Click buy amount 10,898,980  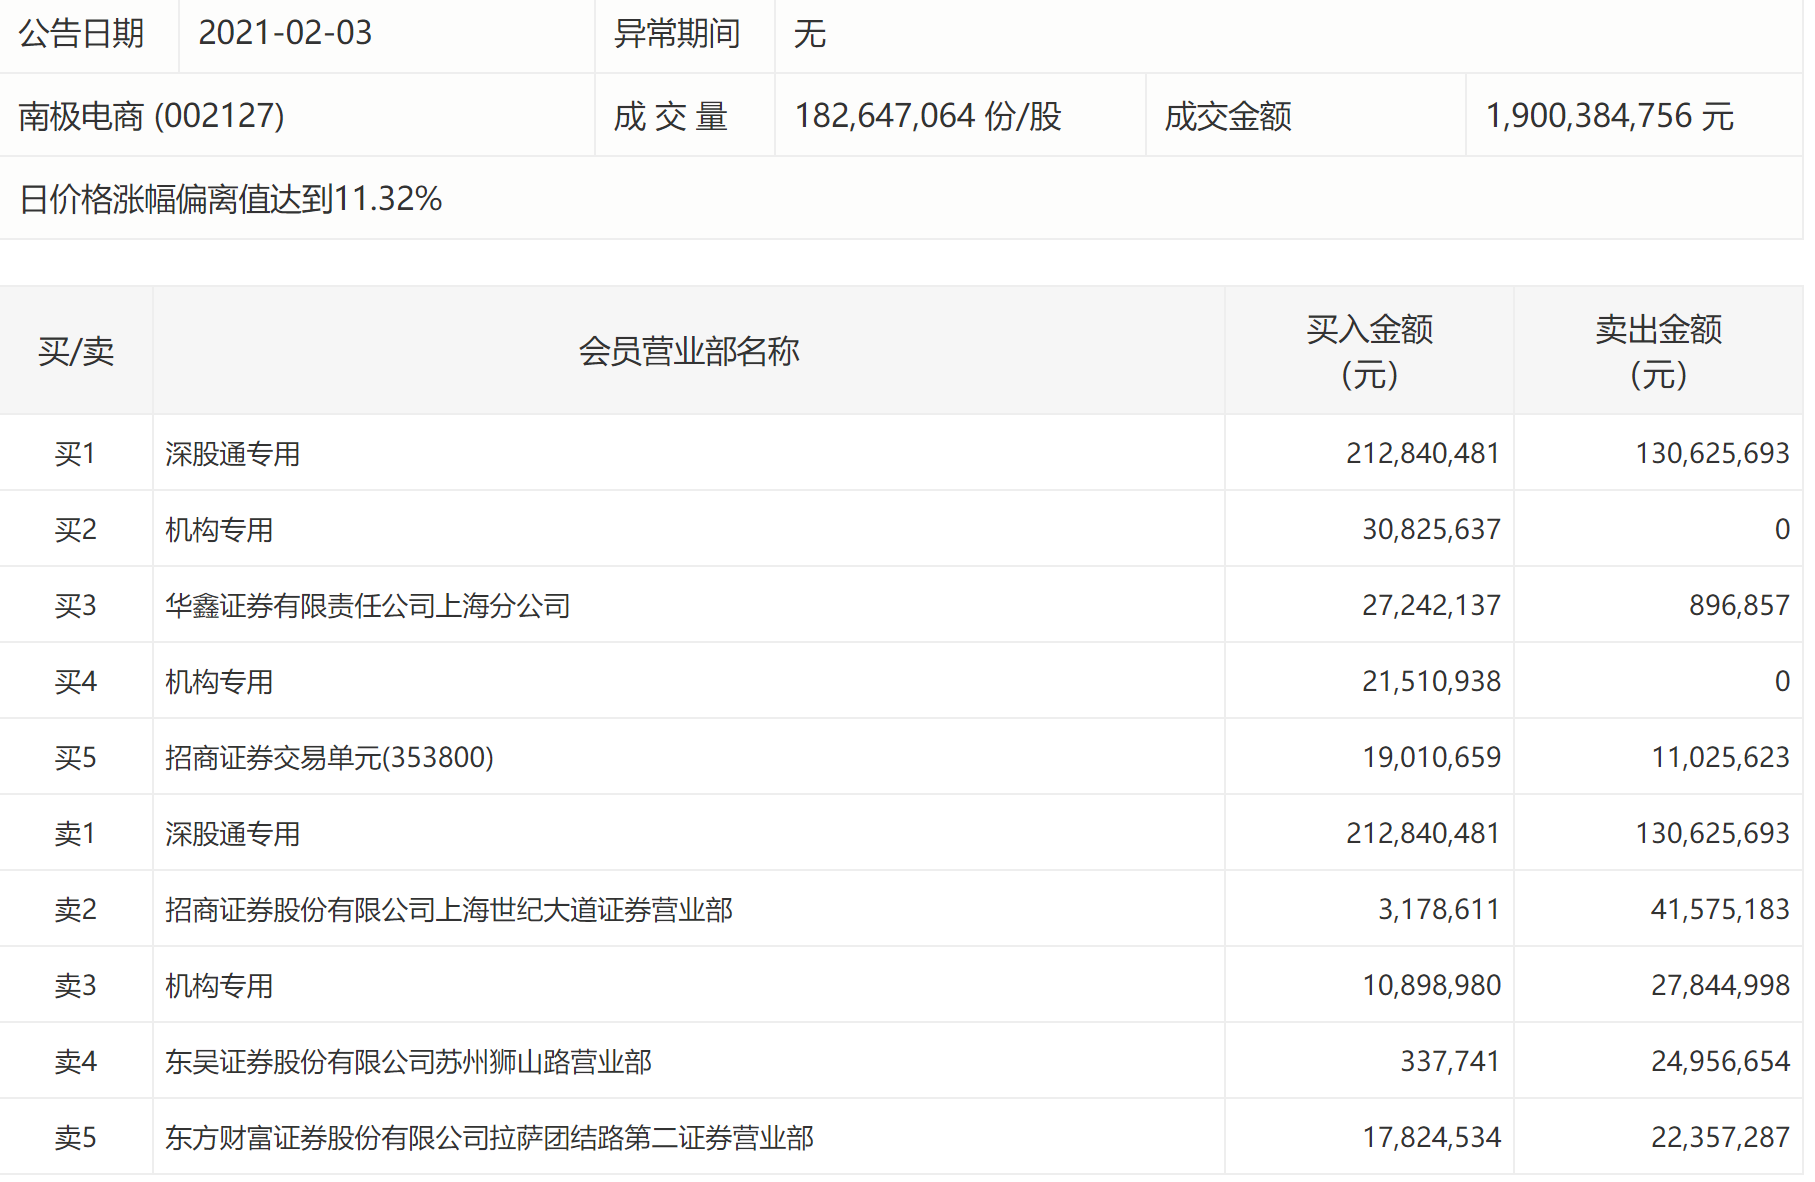coord(1431,986)
